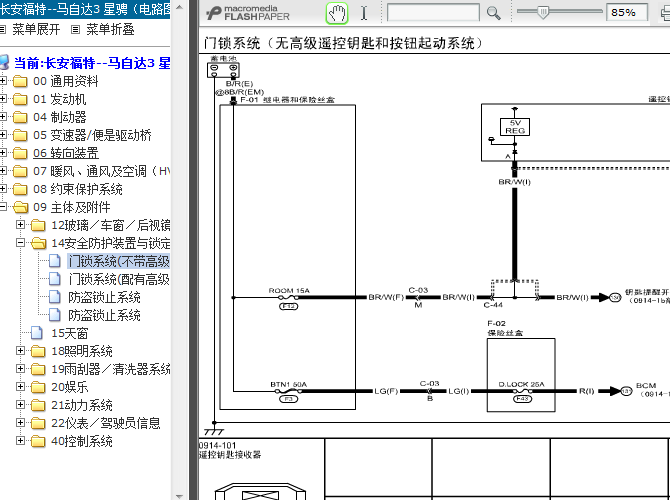Click the D.LOCK 25A fuse label

522,384
